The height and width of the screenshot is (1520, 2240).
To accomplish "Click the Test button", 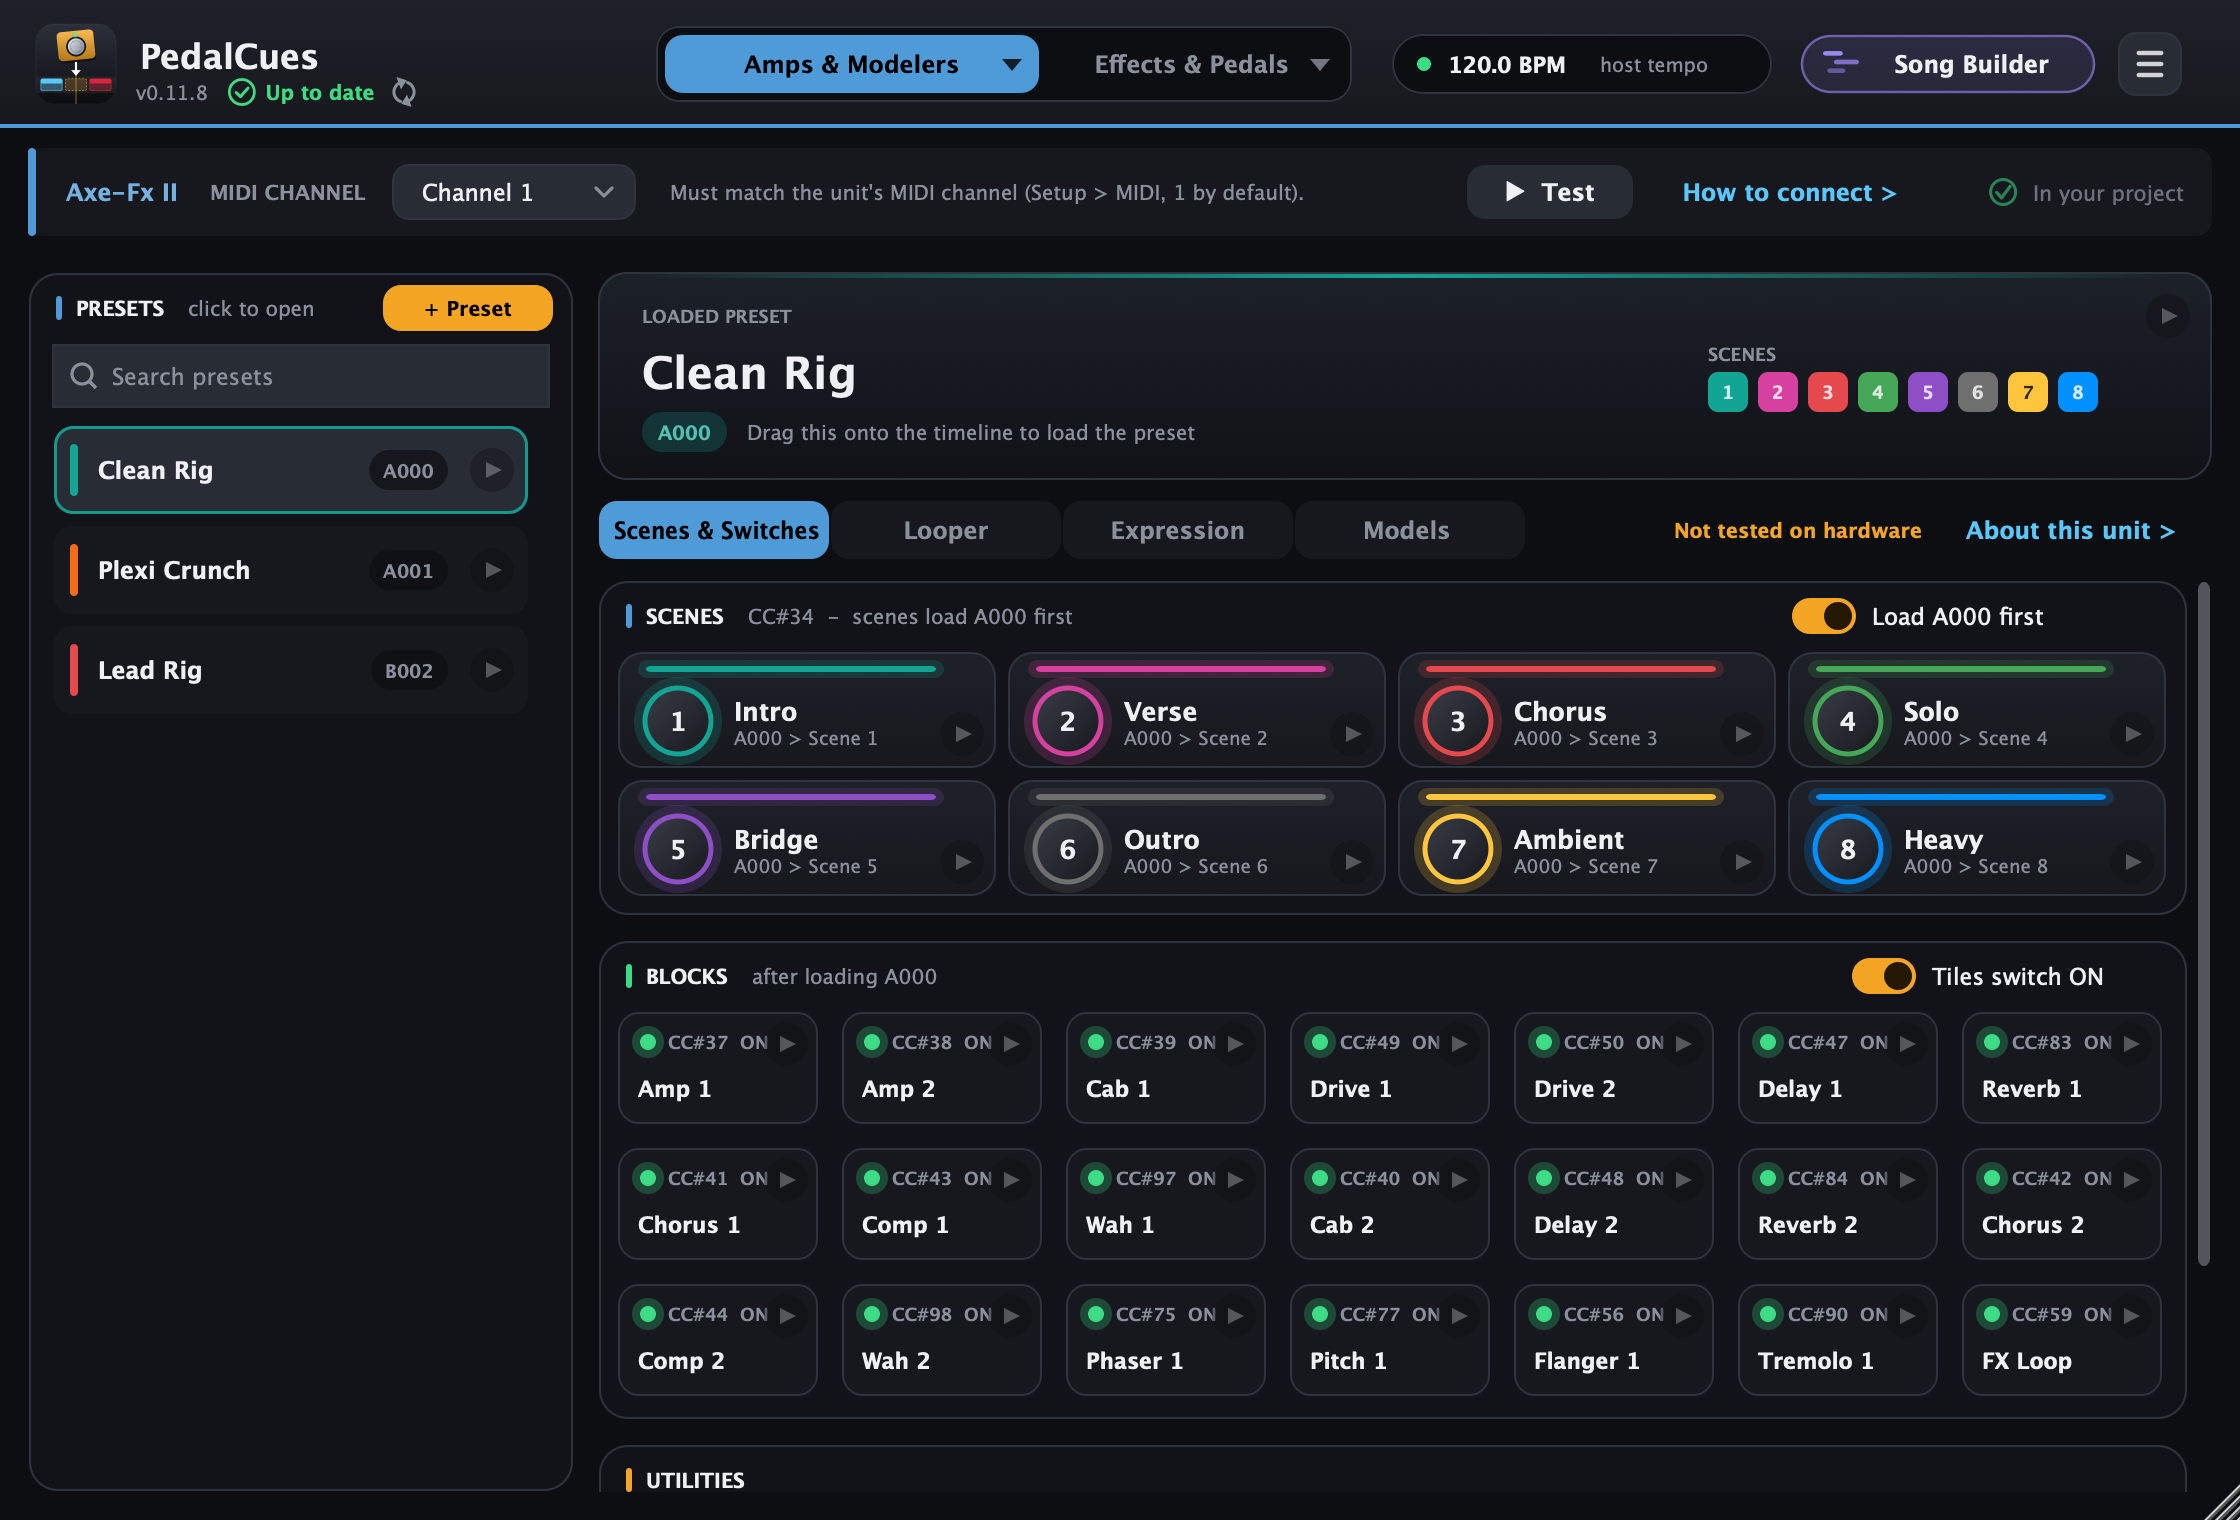I will 1550,192.
